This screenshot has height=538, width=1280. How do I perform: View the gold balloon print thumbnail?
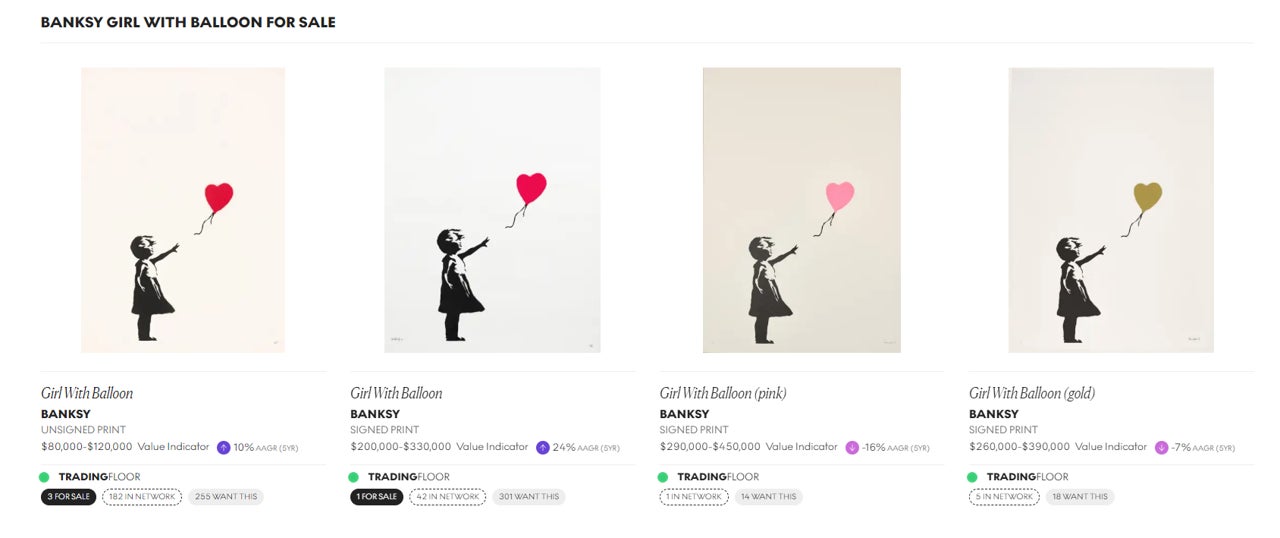pyautogui.click(x=1111, y=210)
